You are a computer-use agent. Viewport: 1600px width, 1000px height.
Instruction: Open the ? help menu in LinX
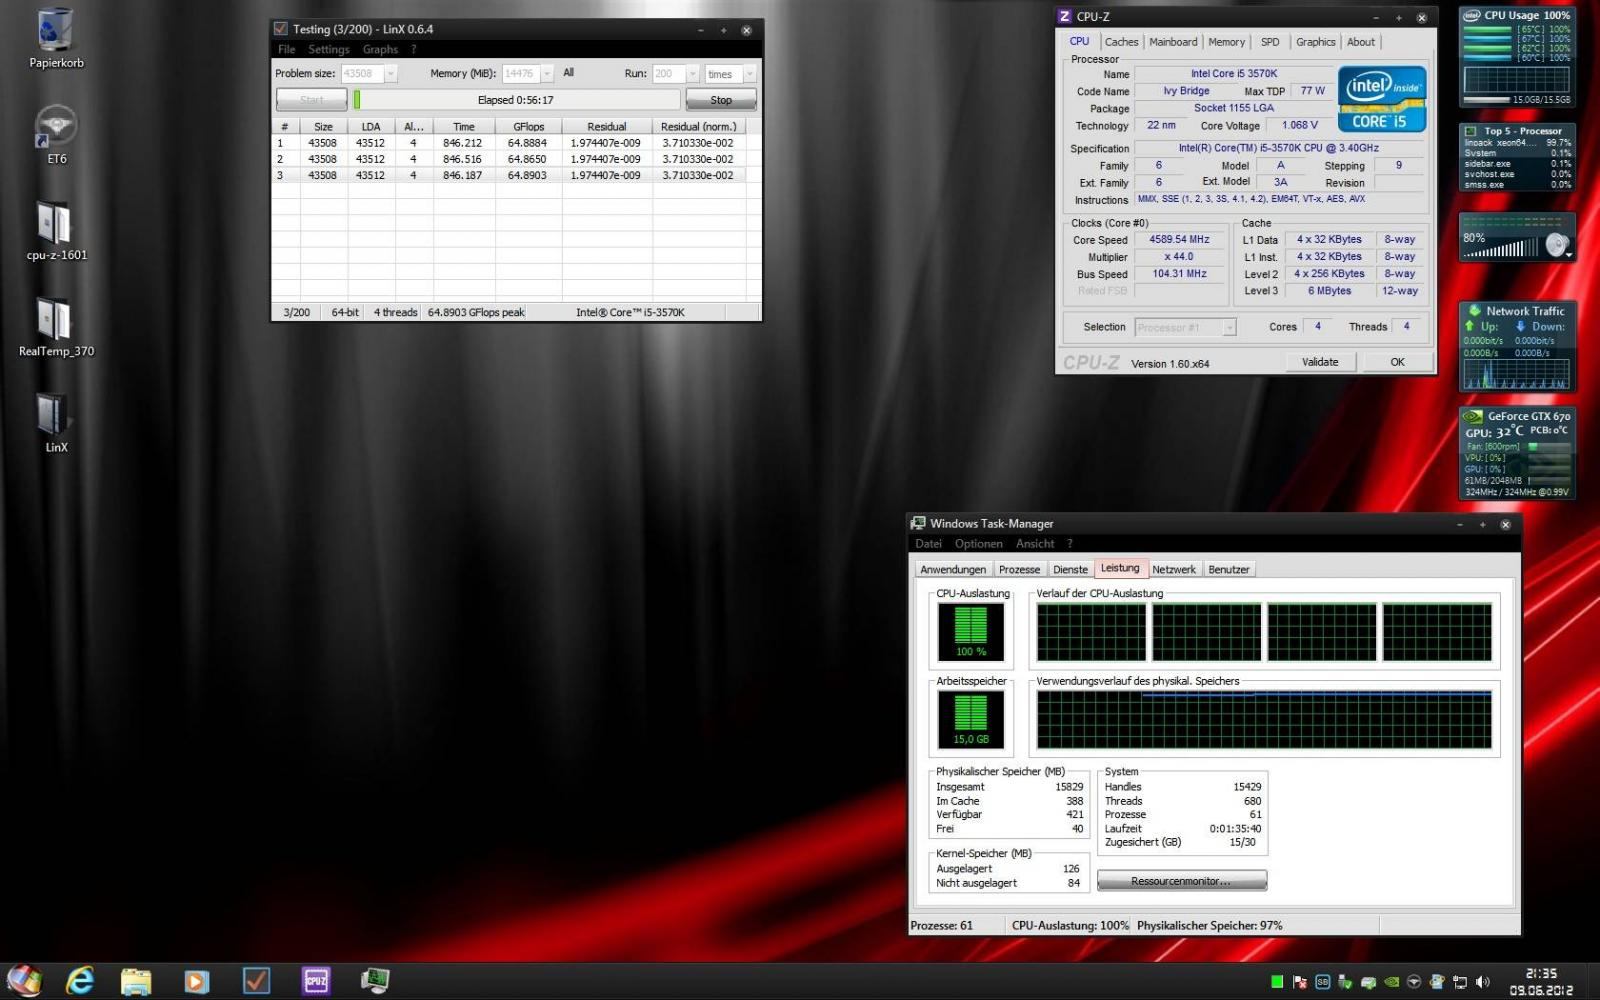413,49
